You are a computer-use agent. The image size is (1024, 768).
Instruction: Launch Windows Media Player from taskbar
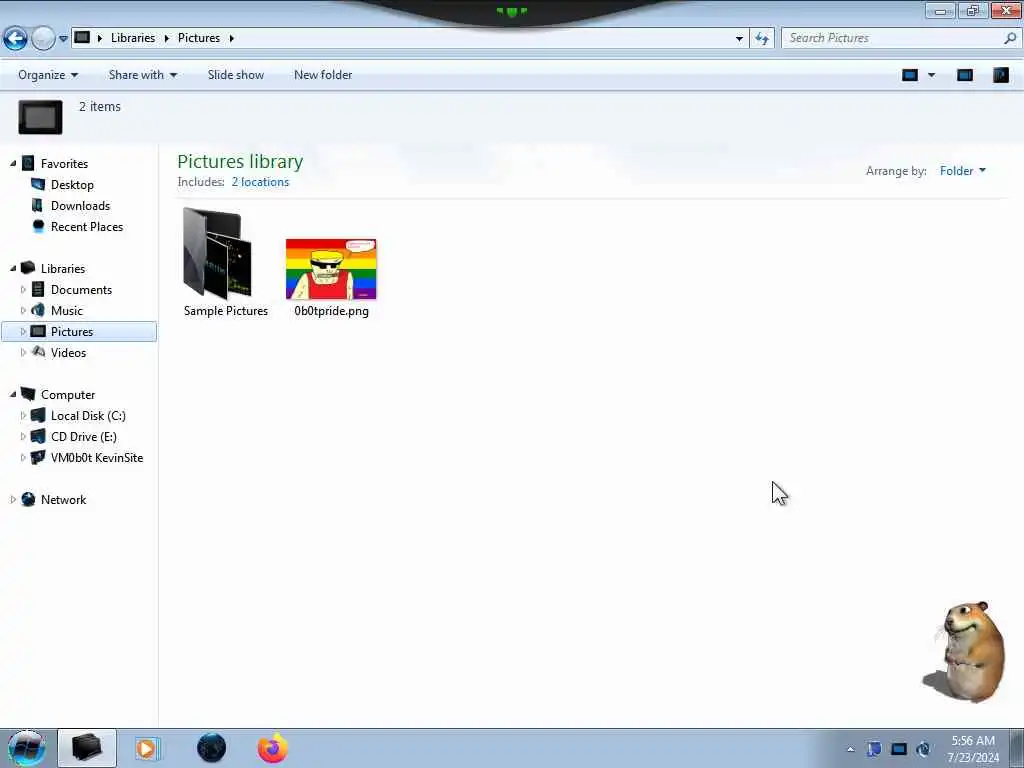pyautogui.click(x=147, y=748)
